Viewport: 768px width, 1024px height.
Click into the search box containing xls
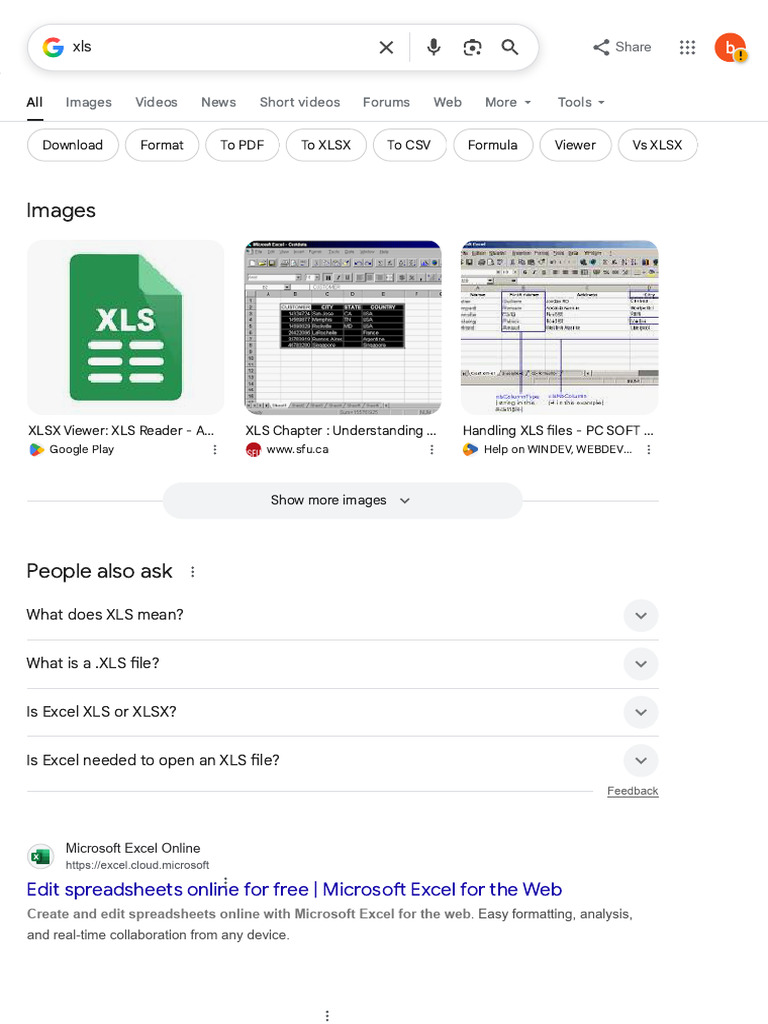pos(219,47)
